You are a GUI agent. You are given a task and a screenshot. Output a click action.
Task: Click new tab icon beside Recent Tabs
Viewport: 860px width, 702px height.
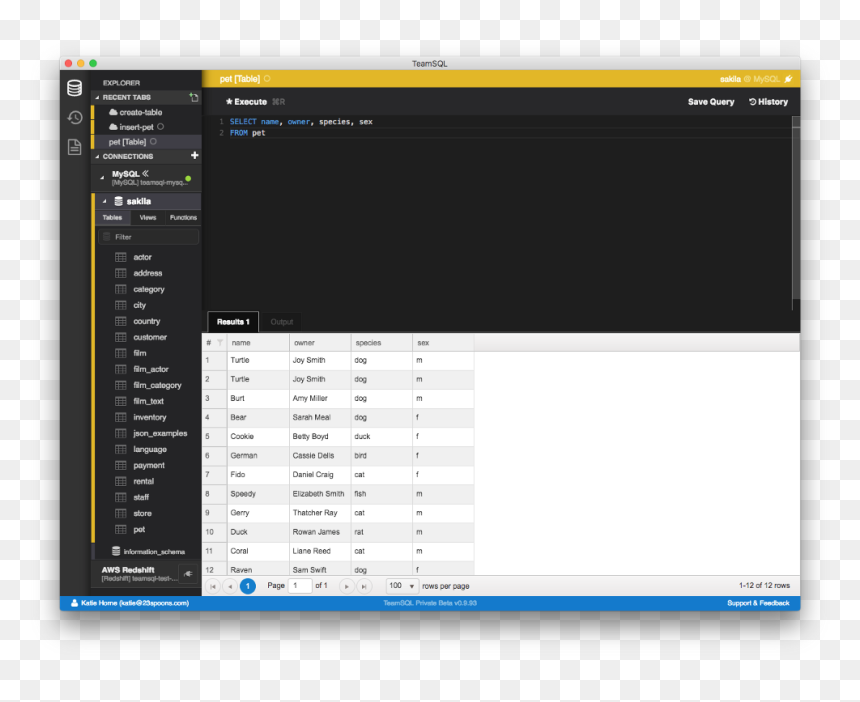coord(194,97)
